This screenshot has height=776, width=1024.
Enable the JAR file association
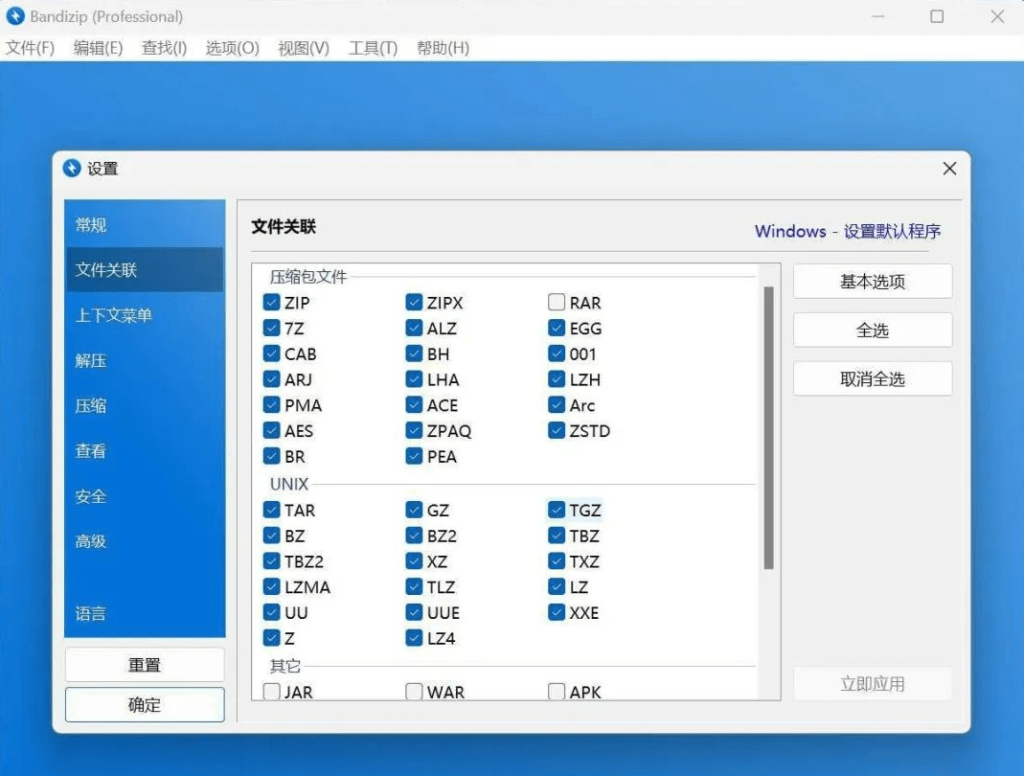point(272,691)
